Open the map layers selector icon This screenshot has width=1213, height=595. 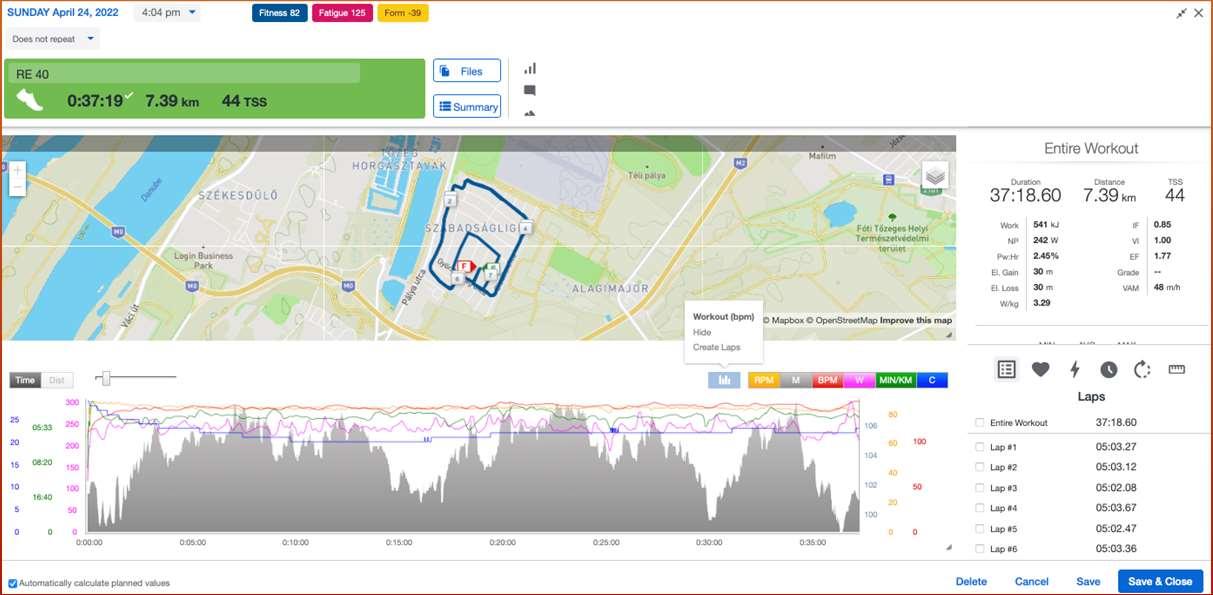[x=935, y=176]
